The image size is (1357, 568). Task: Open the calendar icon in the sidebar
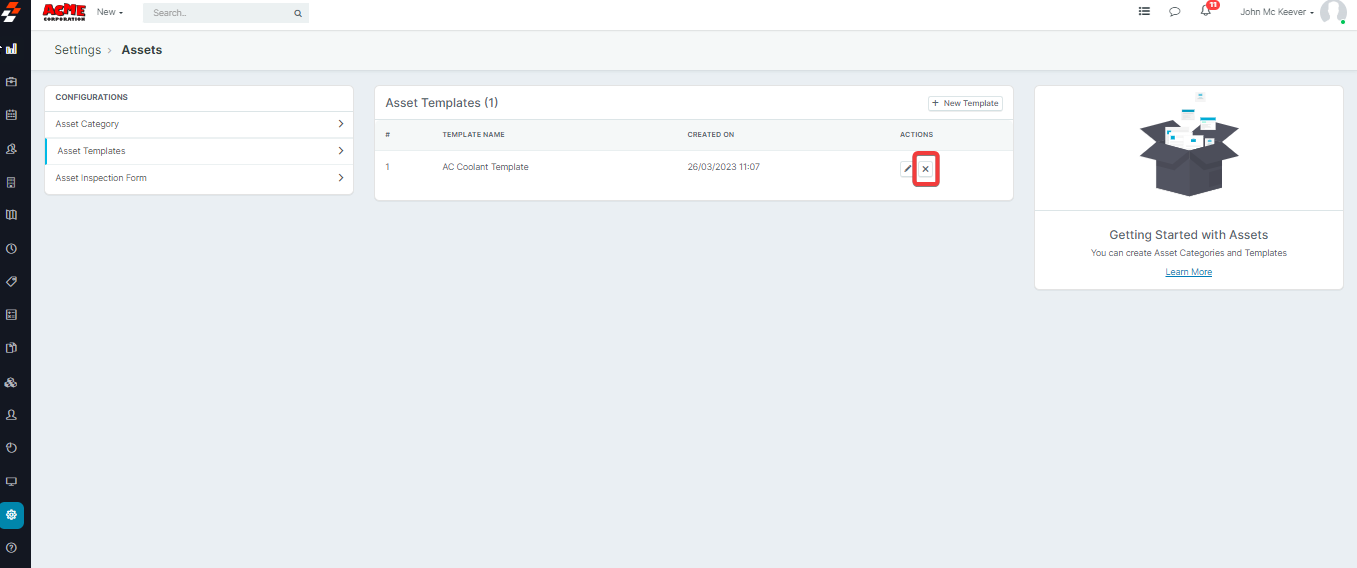point(11,115)
